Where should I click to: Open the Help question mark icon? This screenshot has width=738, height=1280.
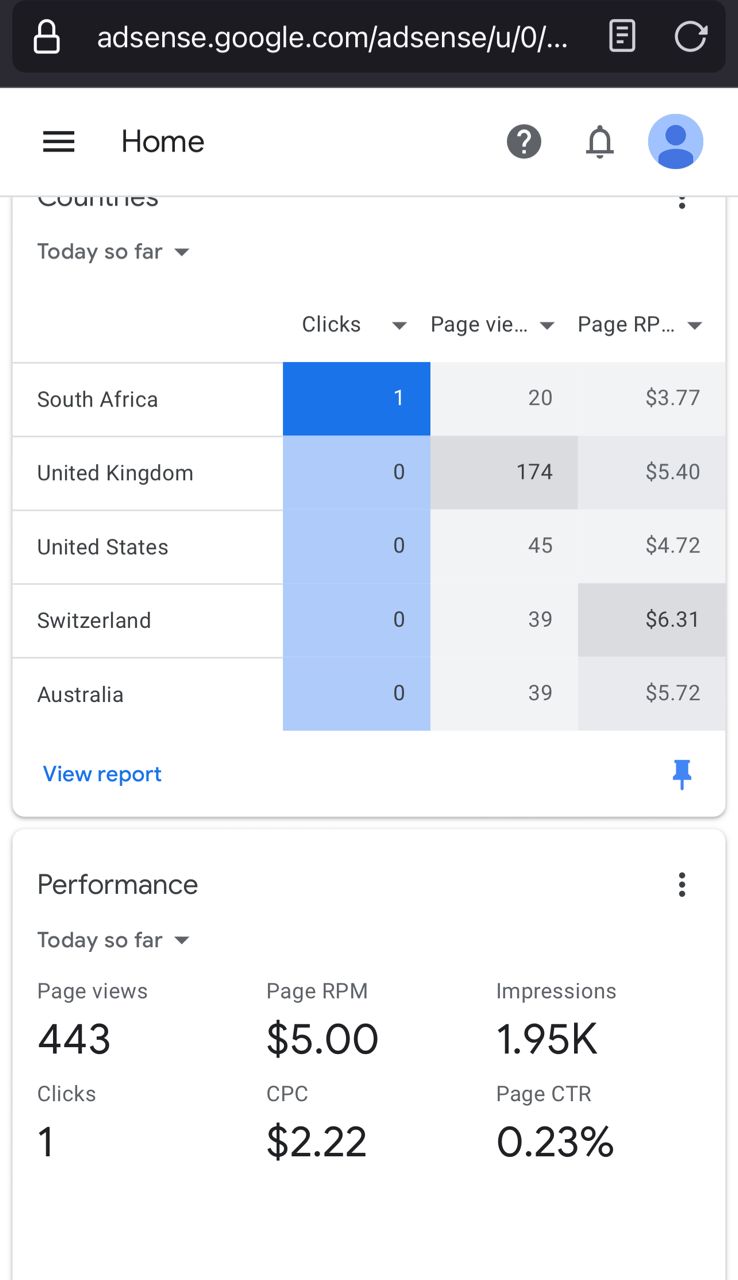524,142
